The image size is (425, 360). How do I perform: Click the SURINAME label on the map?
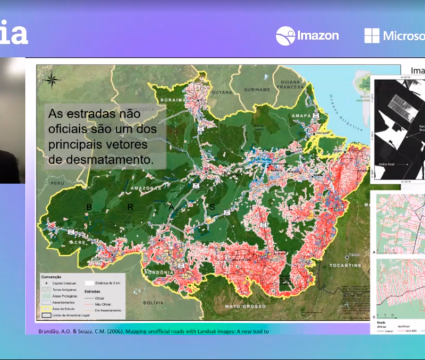(257, 89)
